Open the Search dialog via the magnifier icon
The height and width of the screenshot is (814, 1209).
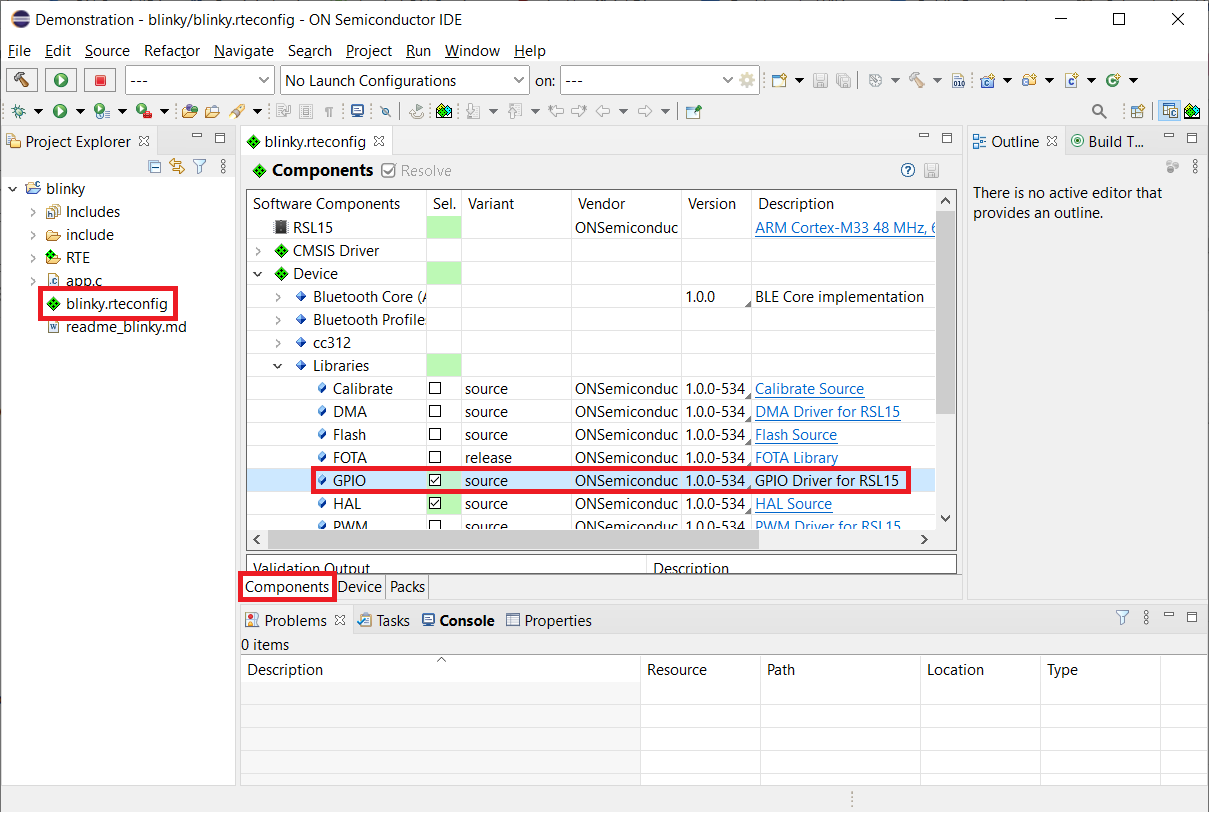[1098, 111]
